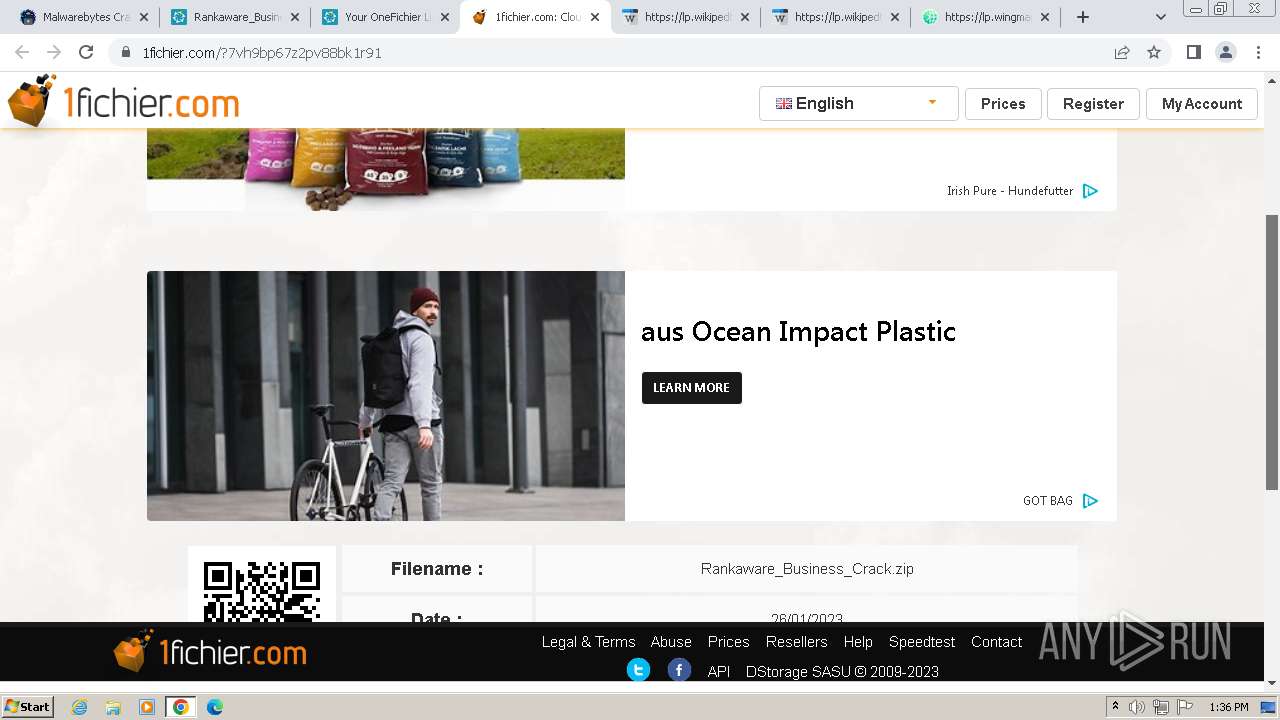Open File Explorer from the taskbar
The image size is (1280, 720).
point(113,707)
